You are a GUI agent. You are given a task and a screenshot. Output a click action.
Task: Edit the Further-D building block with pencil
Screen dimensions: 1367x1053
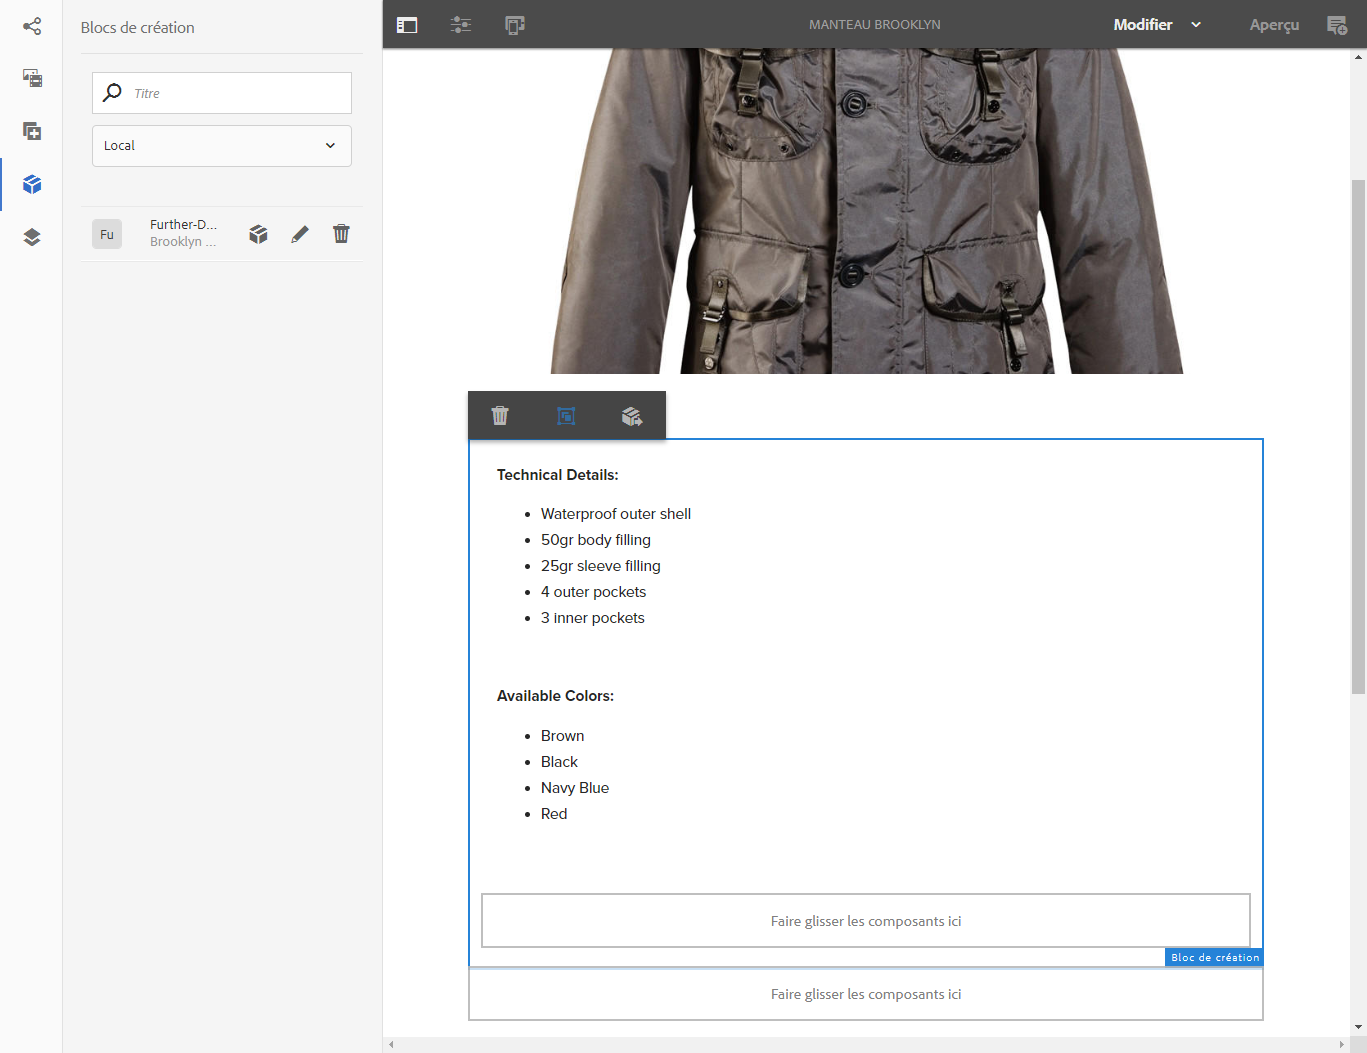(300, 234)
